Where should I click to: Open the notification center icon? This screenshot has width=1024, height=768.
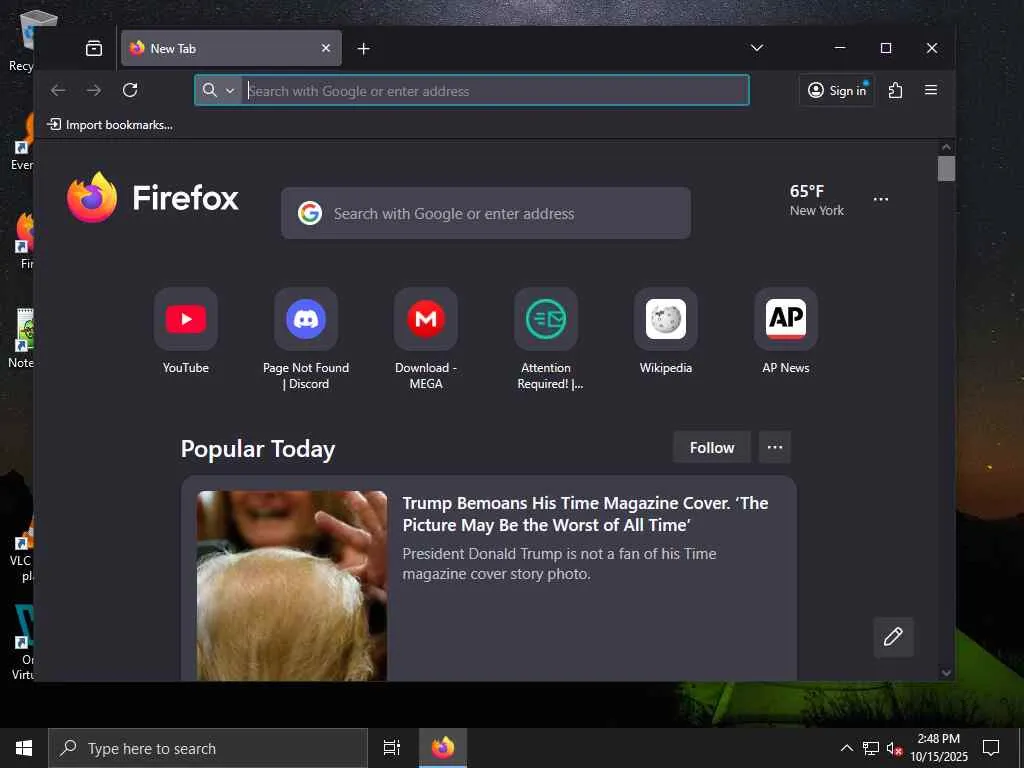[991, 748]
